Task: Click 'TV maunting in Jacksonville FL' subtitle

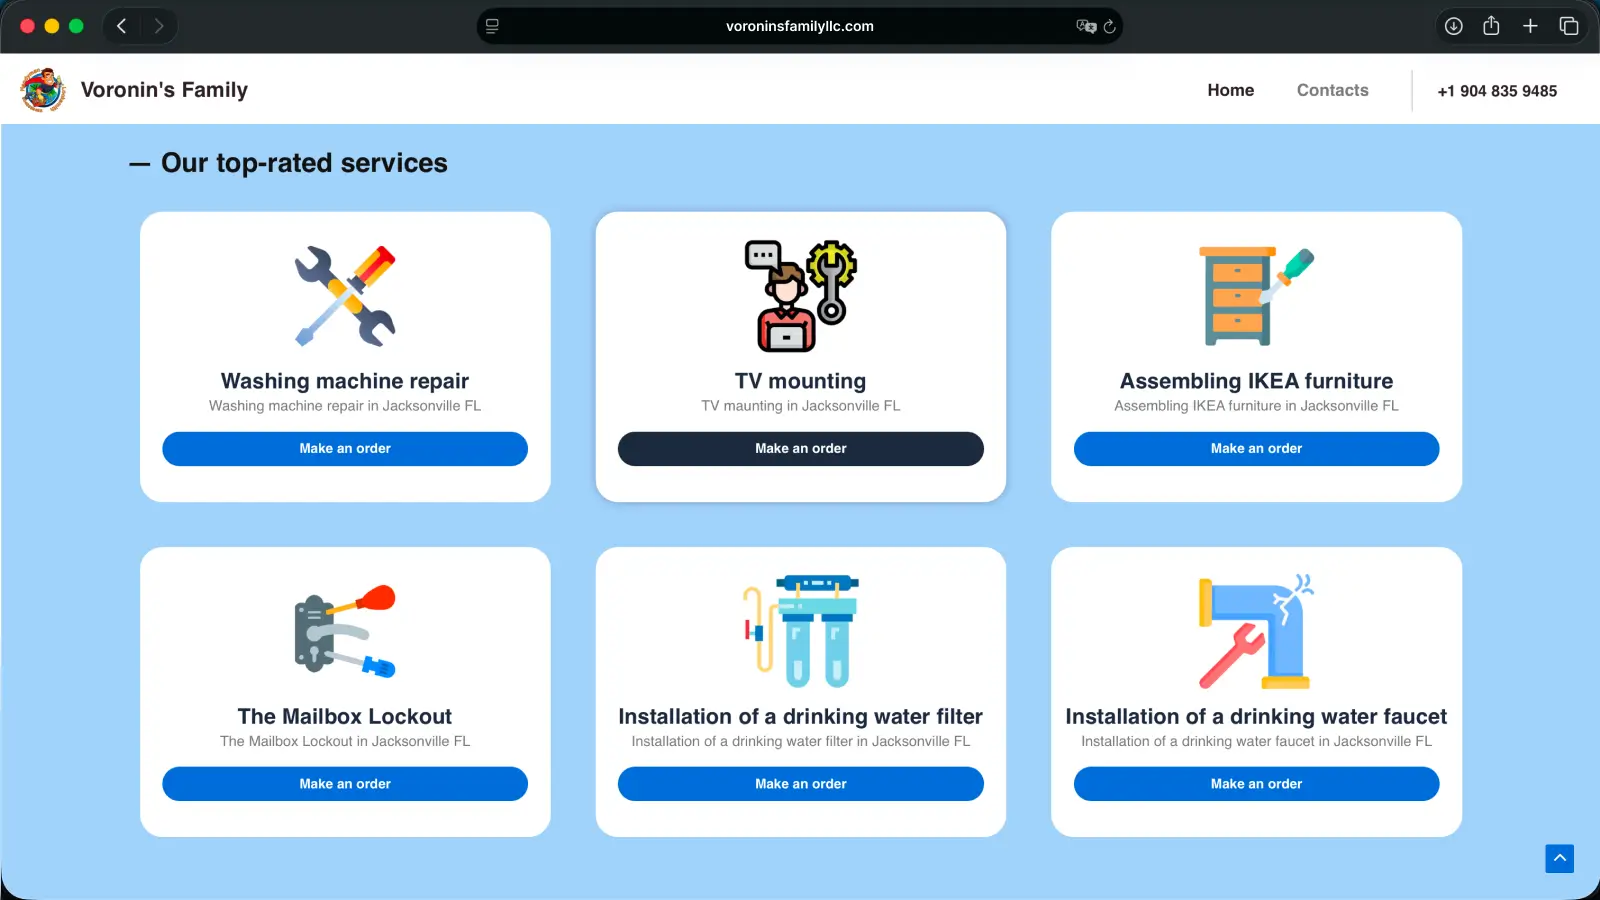Action: coord(801,406)
